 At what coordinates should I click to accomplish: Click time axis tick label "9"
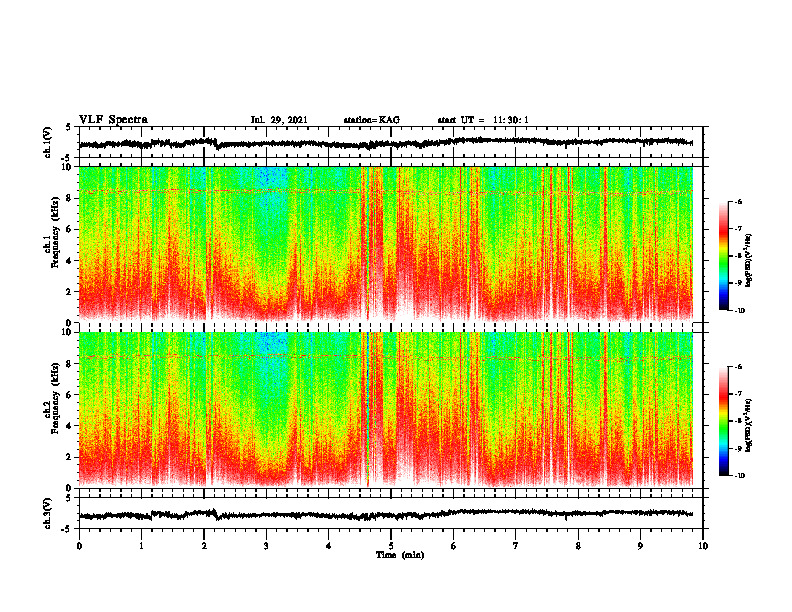(640, 546)
